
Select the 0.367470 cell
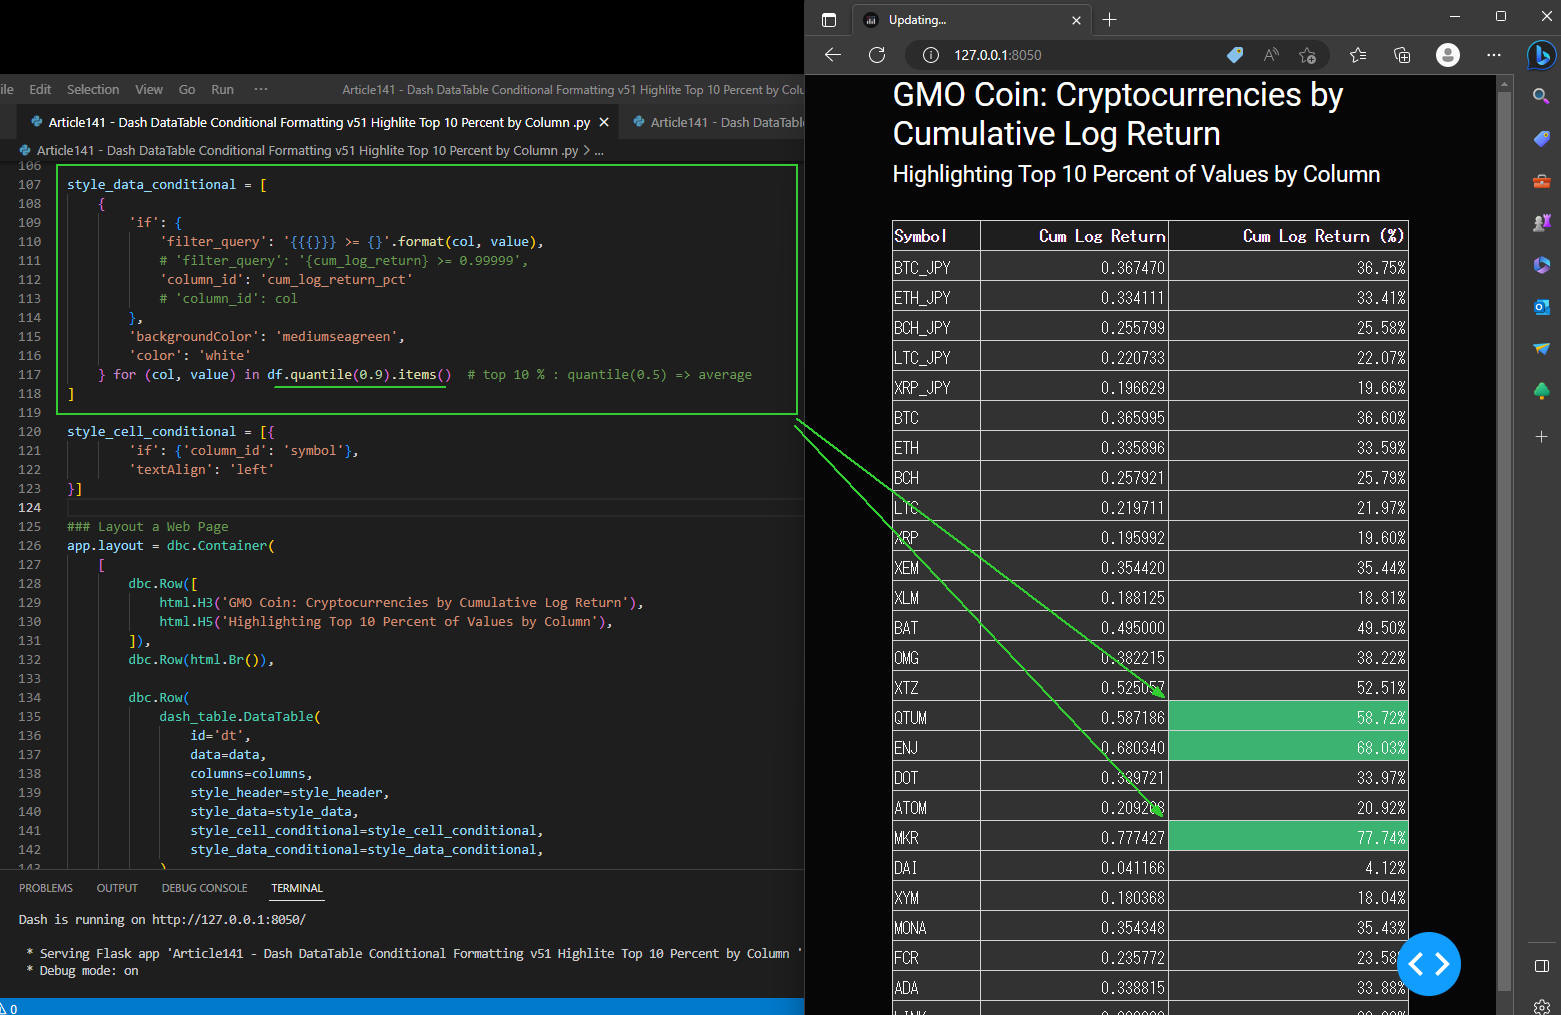click(1074, 267)
